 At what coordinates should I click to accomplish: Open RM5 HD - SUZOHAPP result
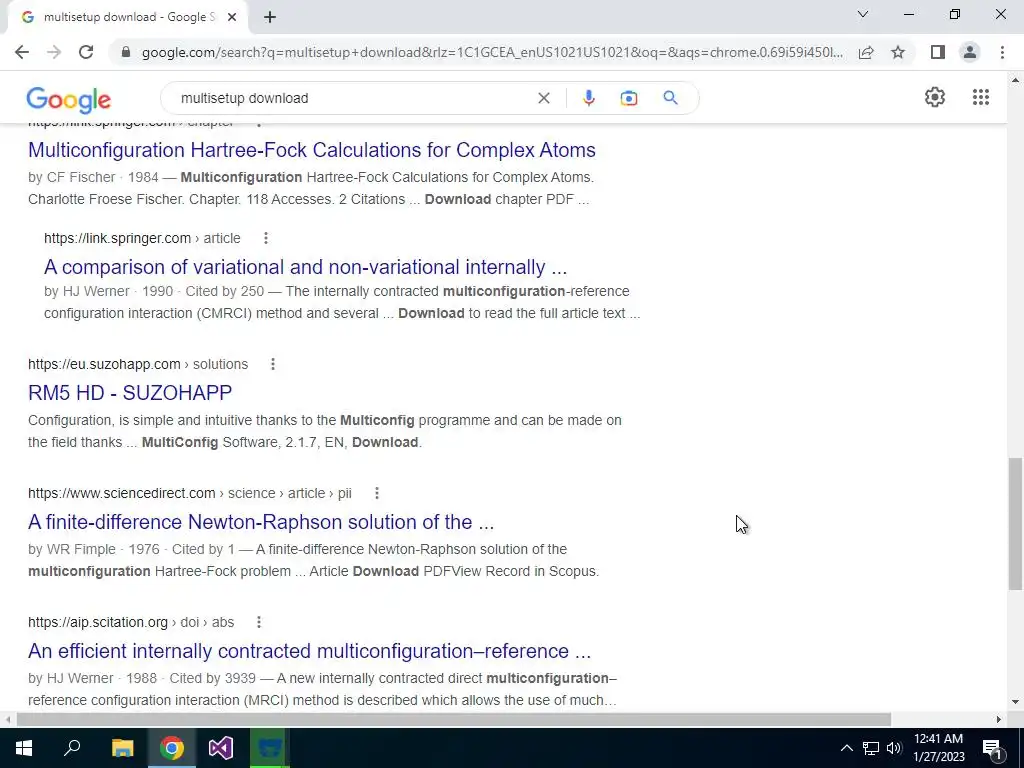tap(130, 392)
